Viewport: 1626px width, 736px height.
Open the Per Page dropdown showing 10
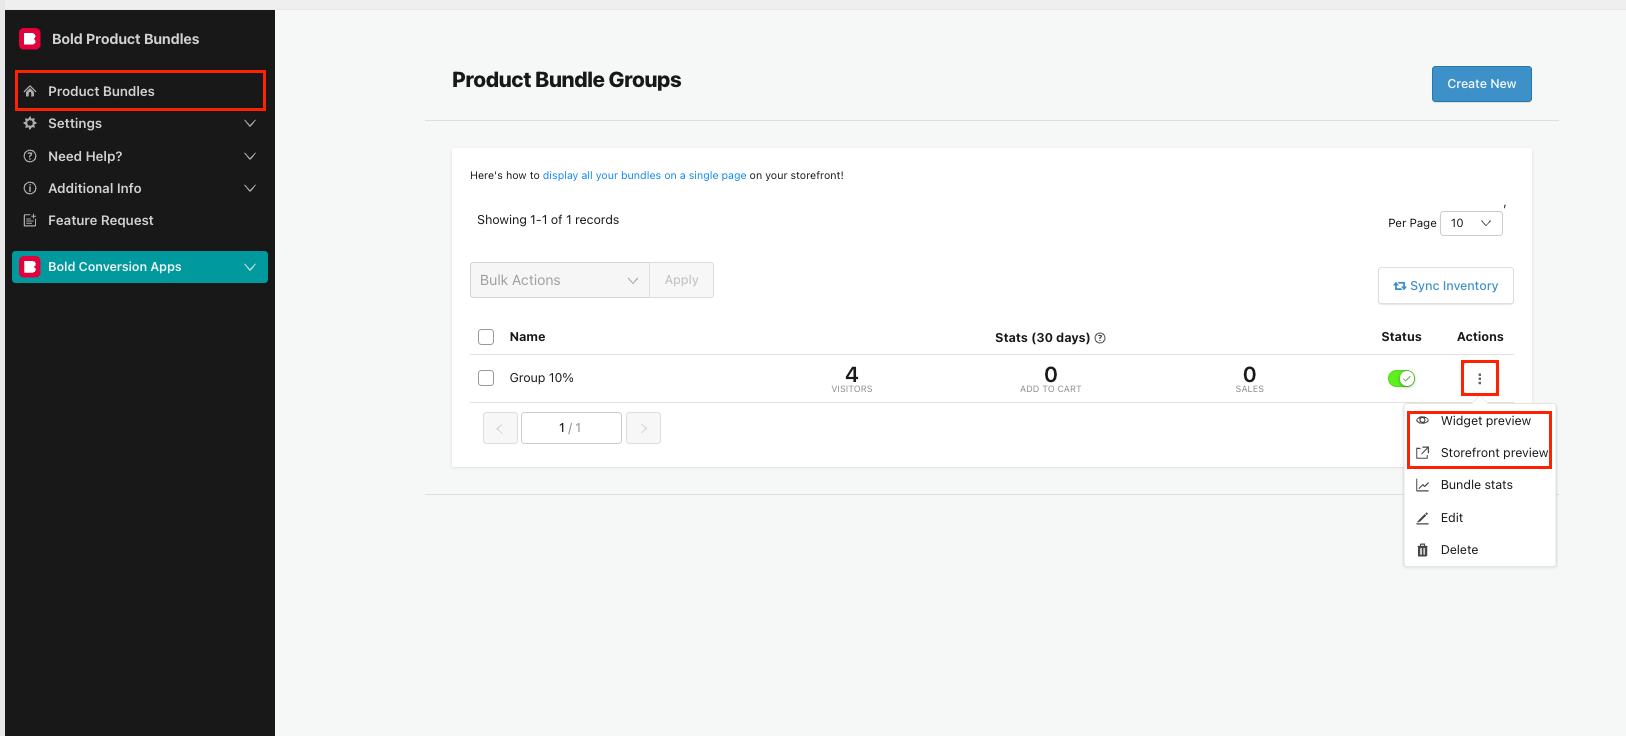pyautogui.click(x=1471, y=223)
